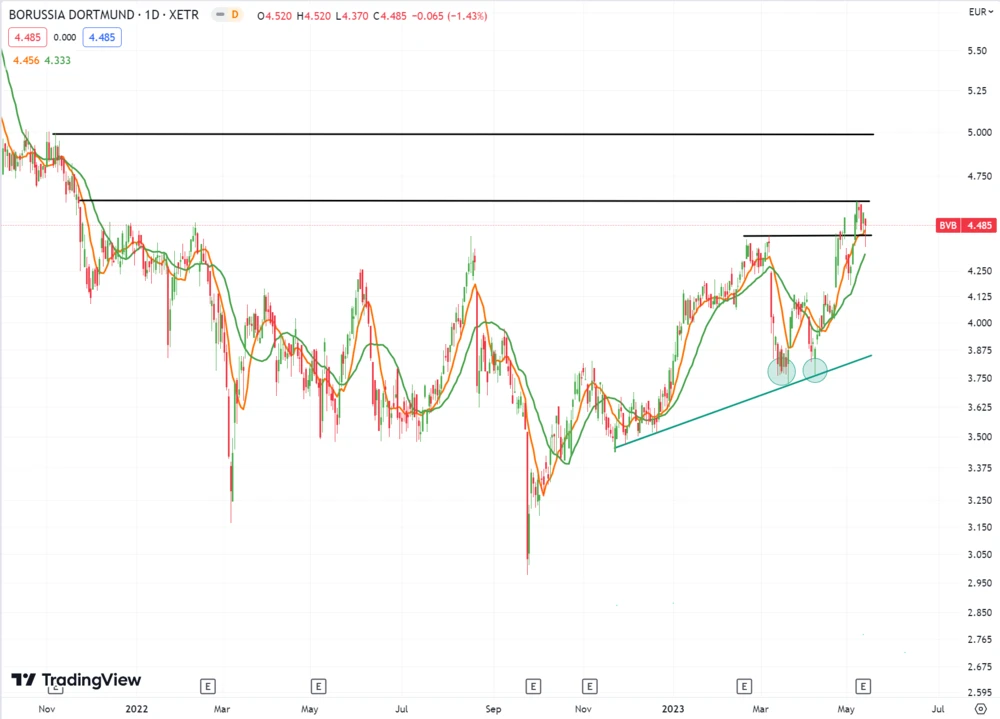
Task: Select the earnings E marker near May 2023
Action: [864, 686]
